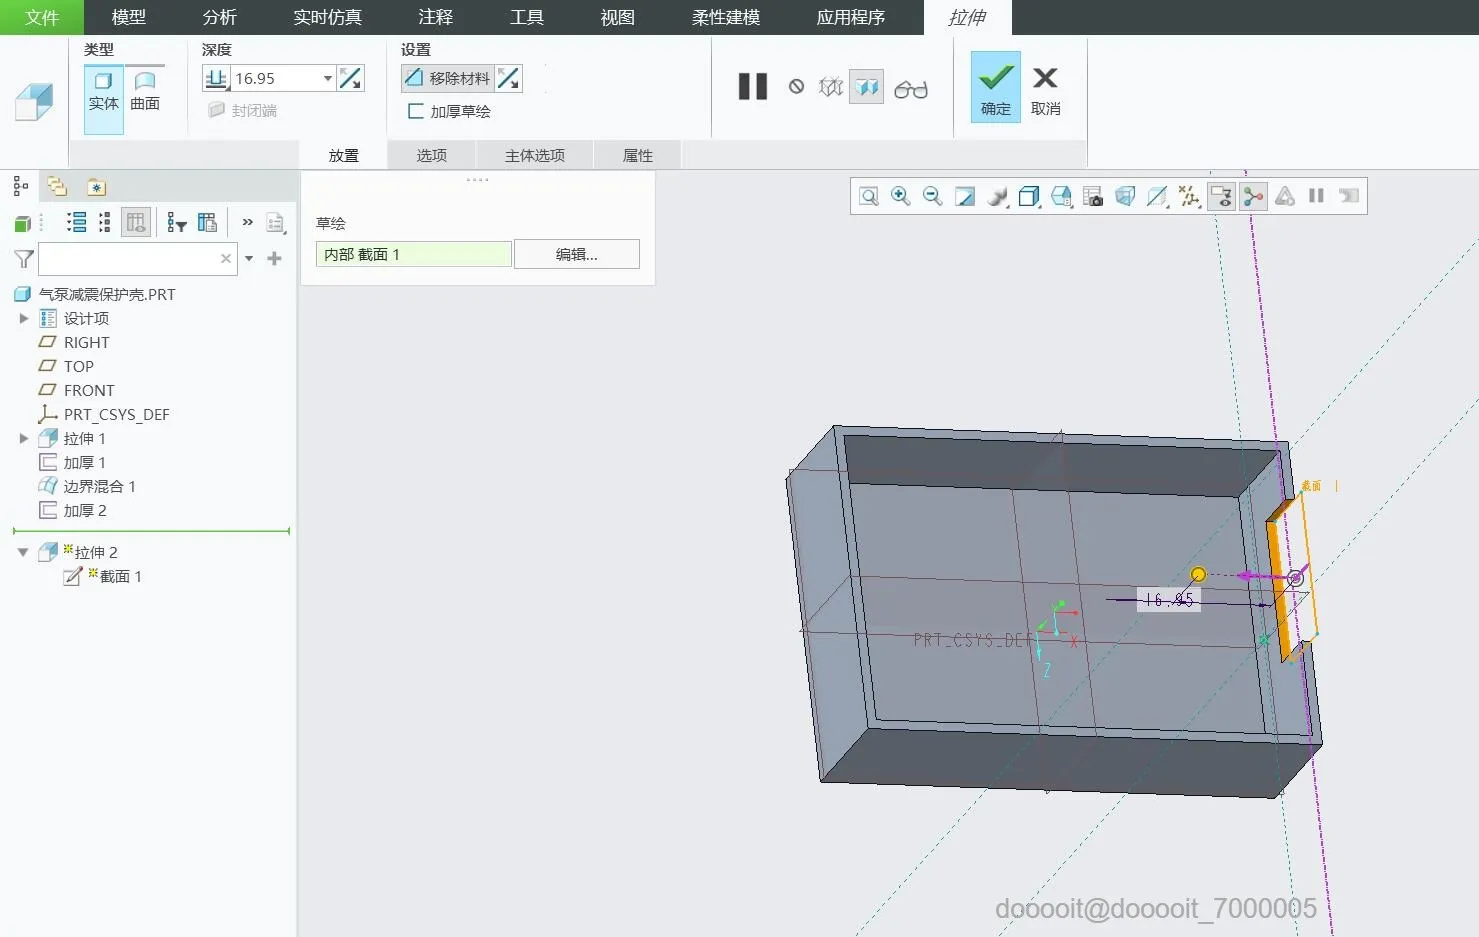Screen dimensions: 1479x937
Task: Click the 编辑 button to edit sketch
Action: [x=576, y=253]
